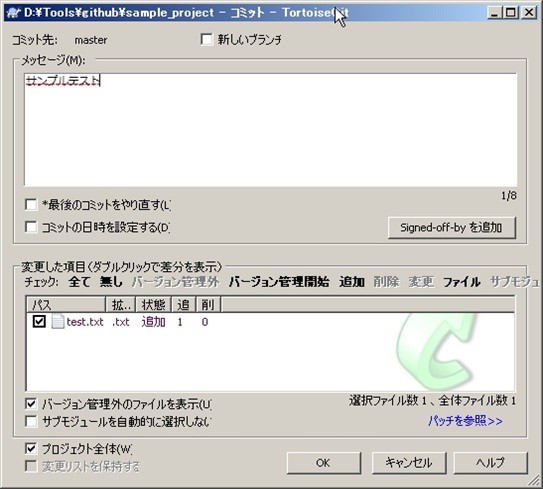Click the test.txt file icon

(58, 321)
